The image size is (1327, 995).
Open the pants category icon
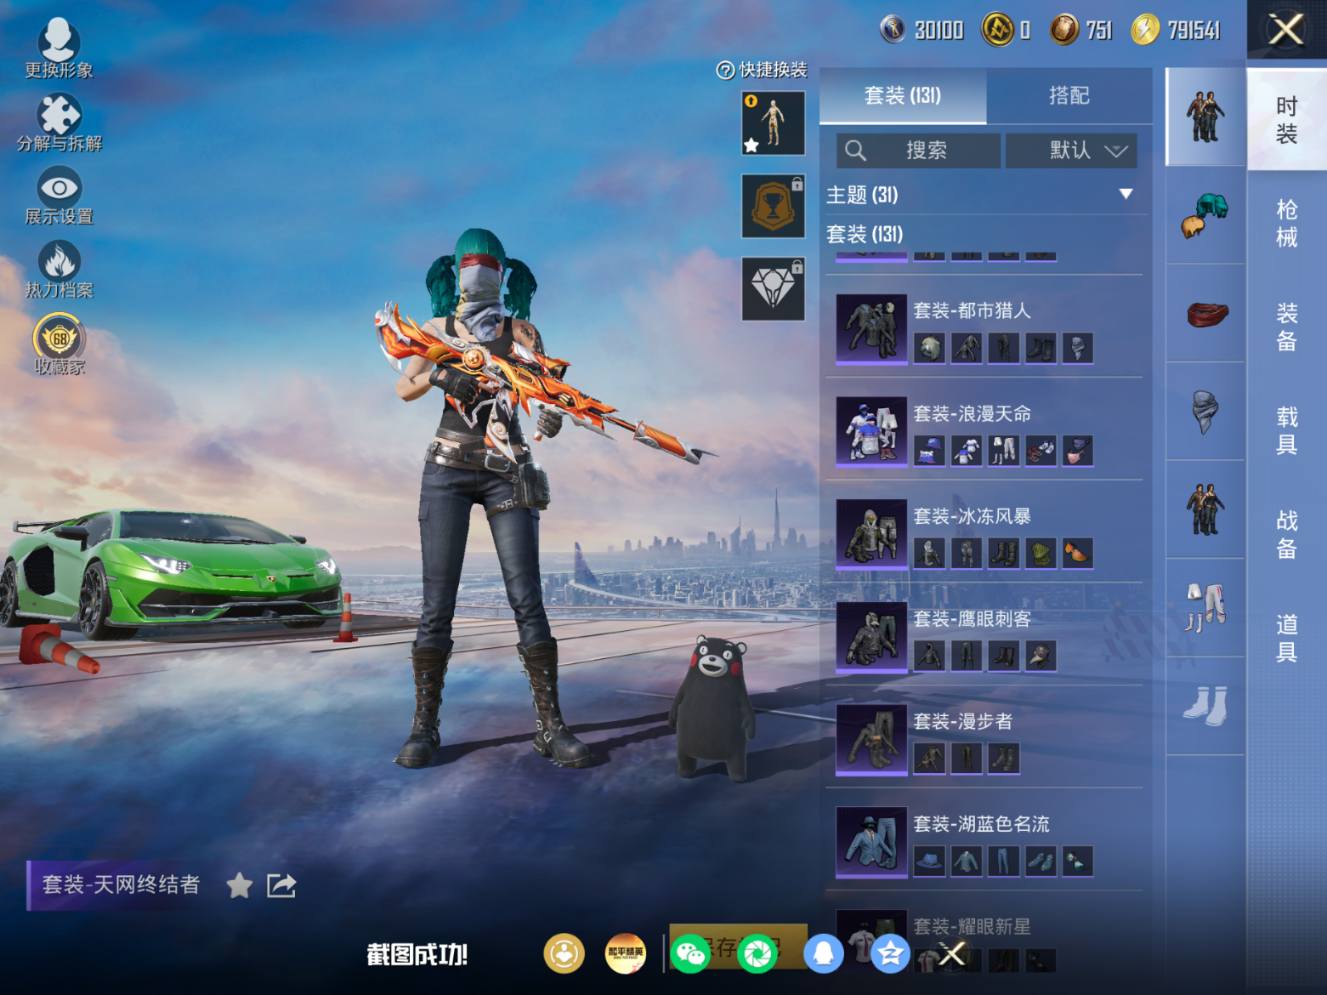tap(1205, 607)
